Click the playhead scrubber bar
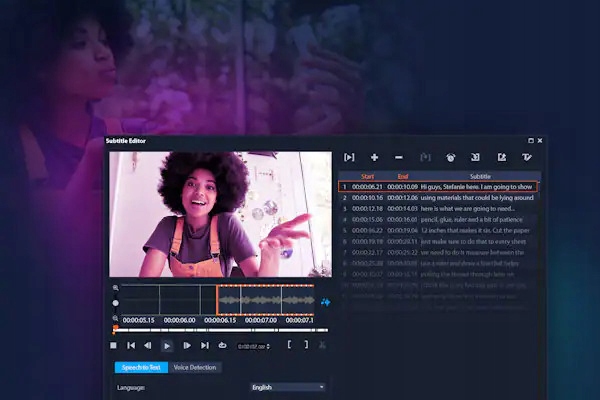This screenshot has width=600, height=400. coord(220,329)
